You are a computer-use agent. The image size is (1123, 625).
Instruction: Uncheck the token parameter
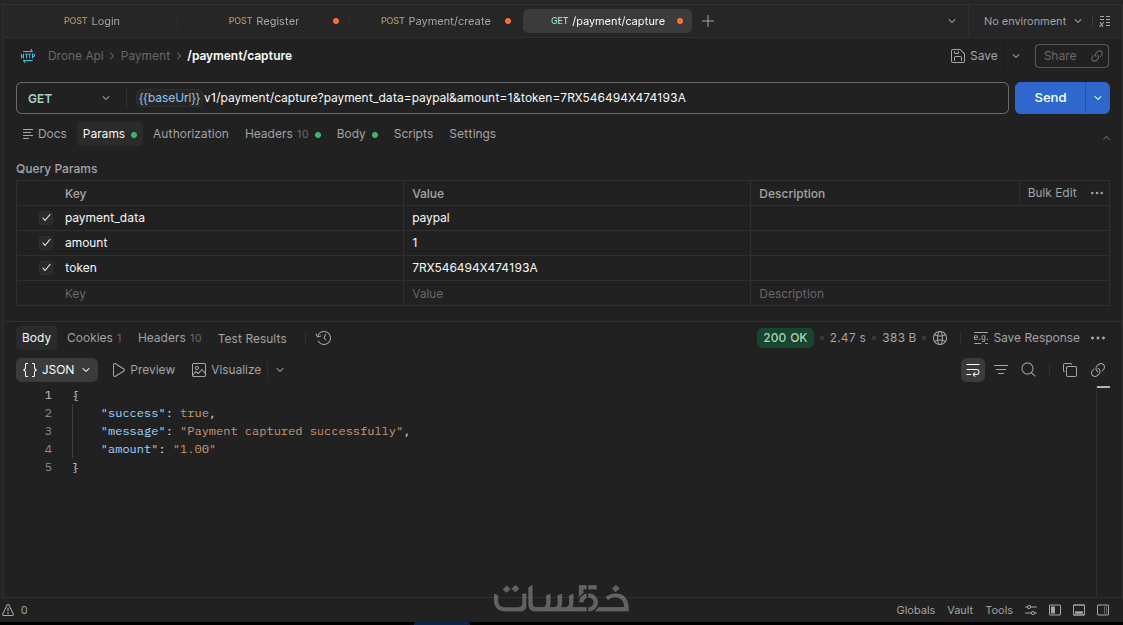click(47, 268)
